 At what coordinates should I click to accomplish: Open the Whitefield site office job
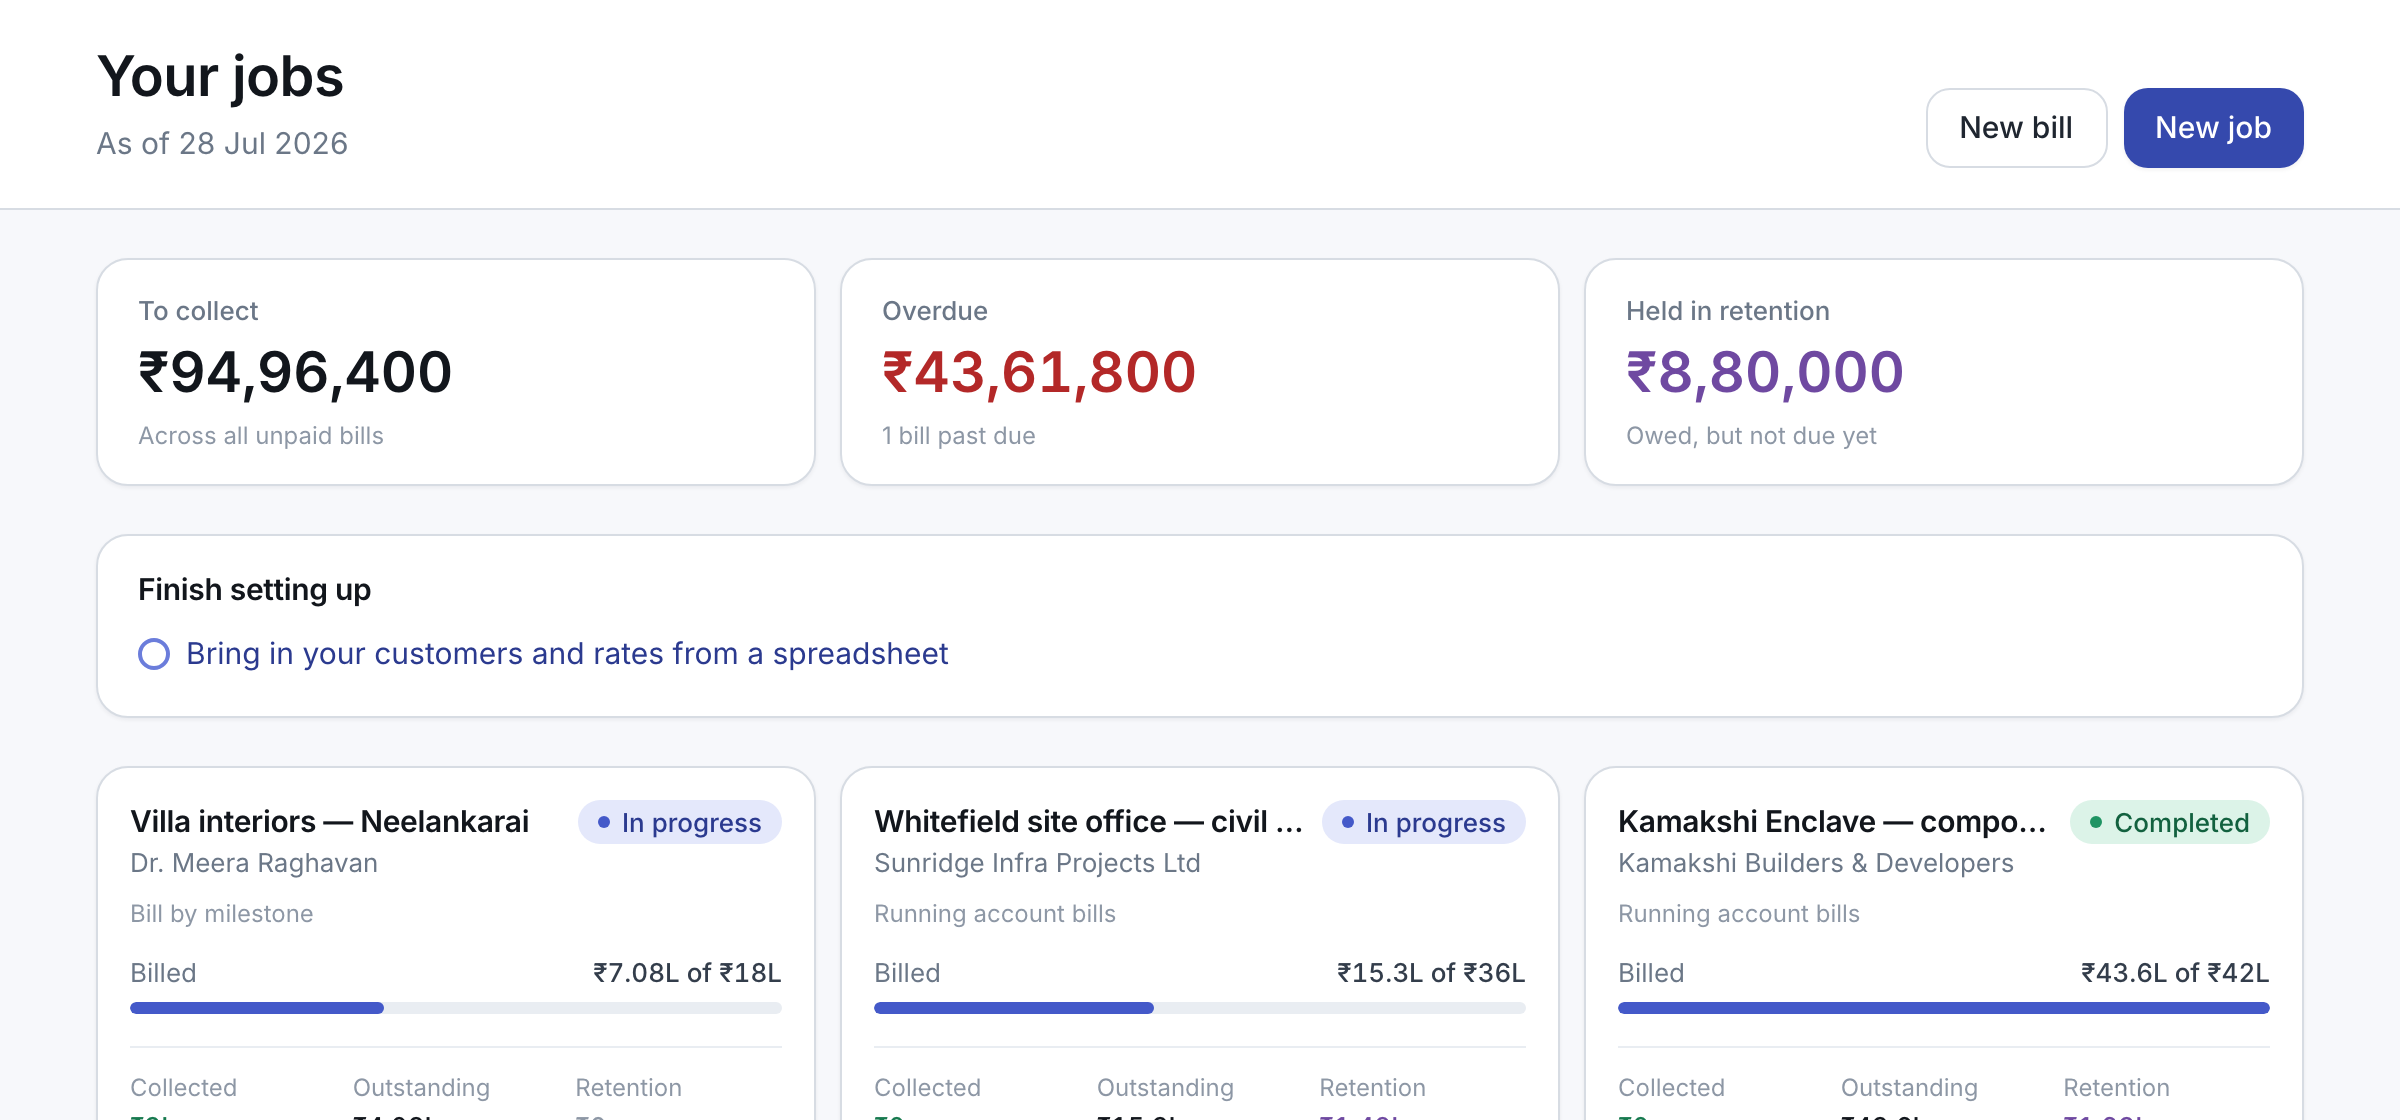tap(1089, 822)
